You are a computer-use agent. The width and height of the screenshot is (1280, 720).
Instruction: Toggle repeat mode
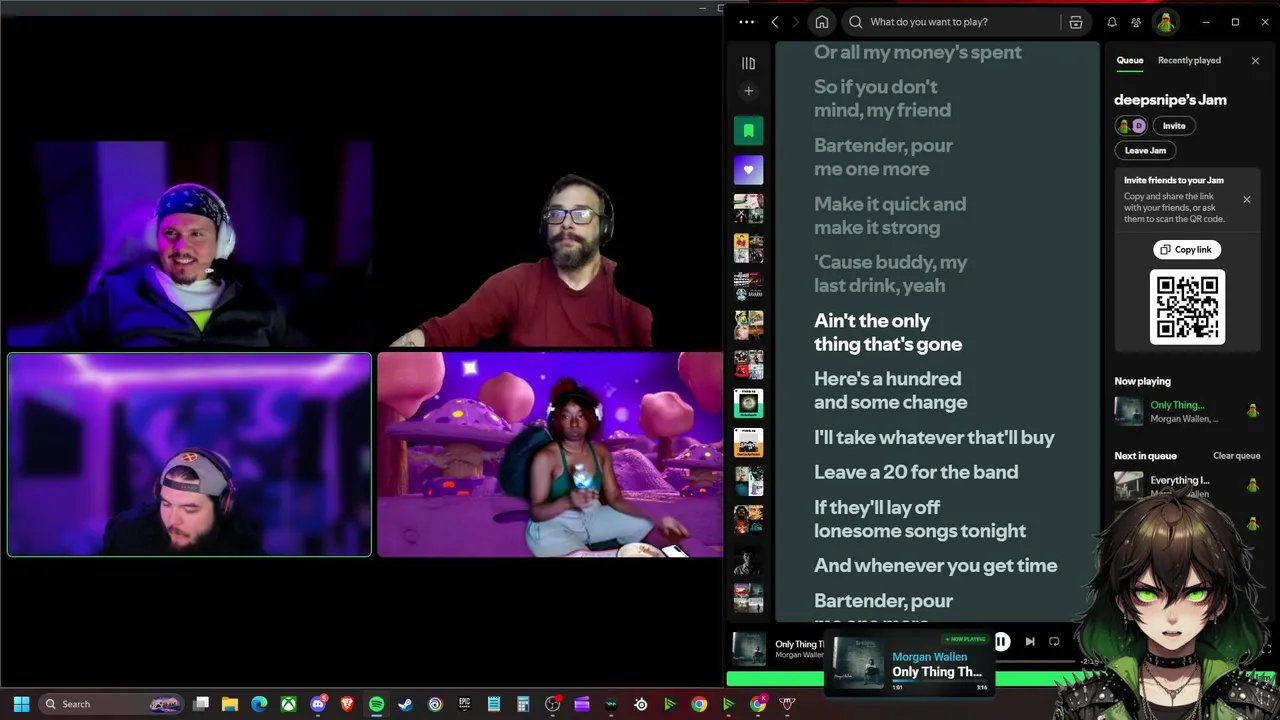tap(1054, 642)
